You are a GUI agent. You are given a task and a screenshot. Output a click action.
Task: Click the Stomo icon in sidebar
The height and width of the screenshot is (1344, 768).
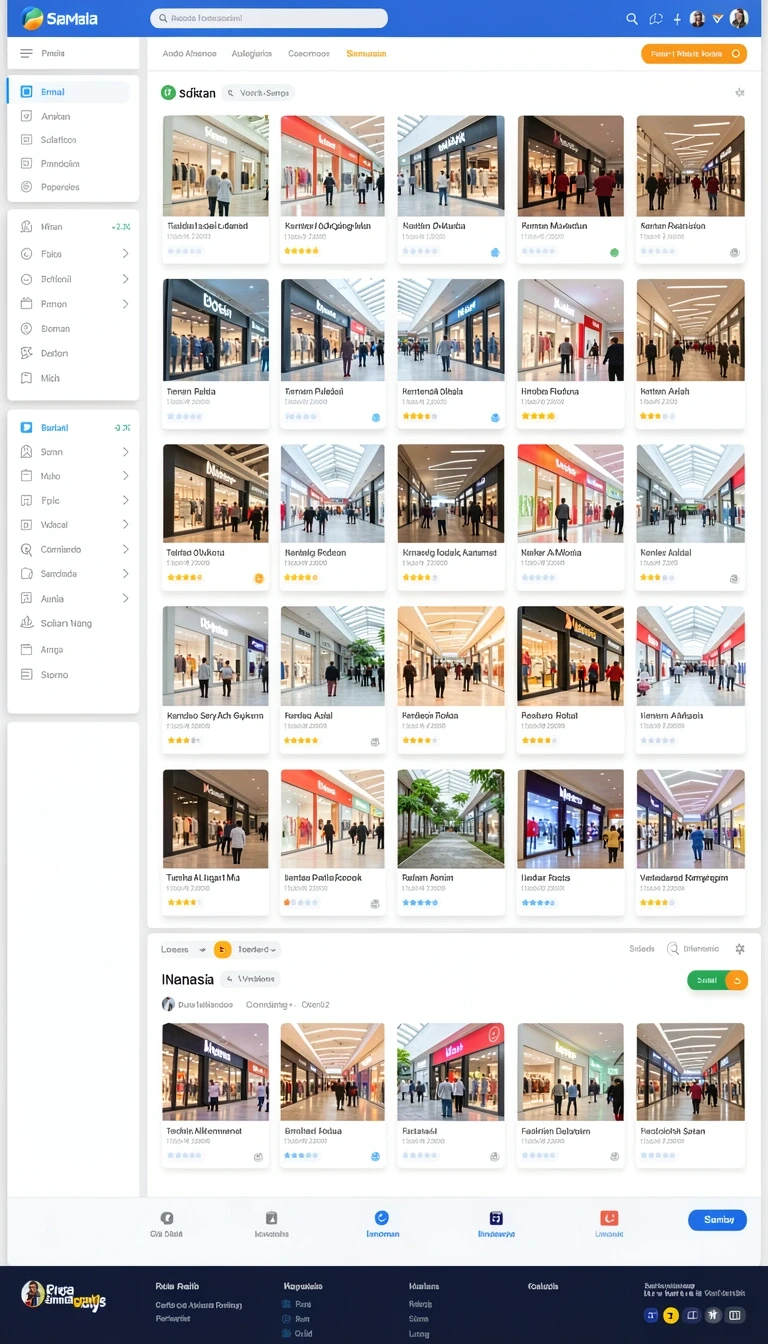coord(26,675)
